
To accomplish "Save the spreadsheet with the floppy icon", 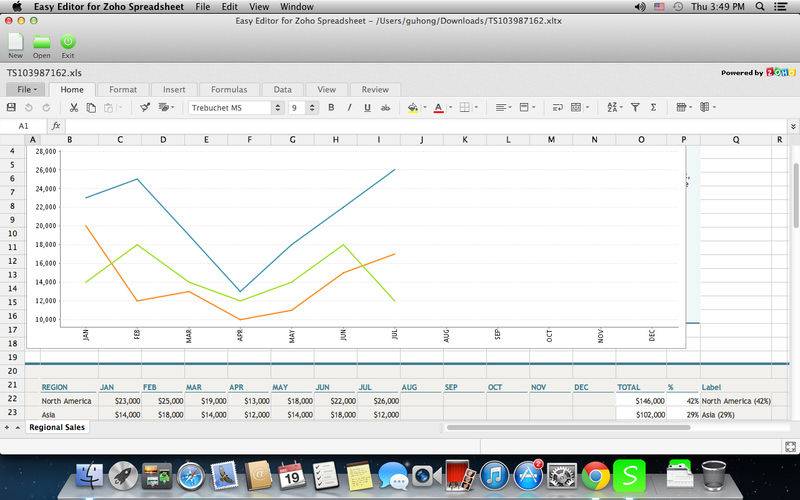I will coord(11,107).
